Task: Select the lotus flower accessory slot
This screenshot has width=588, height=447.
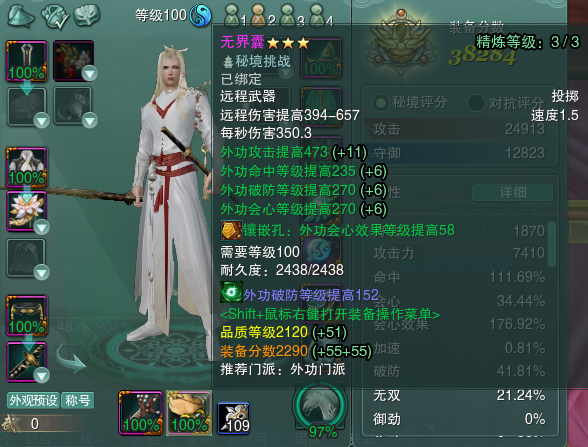Action: pos(26,211)
